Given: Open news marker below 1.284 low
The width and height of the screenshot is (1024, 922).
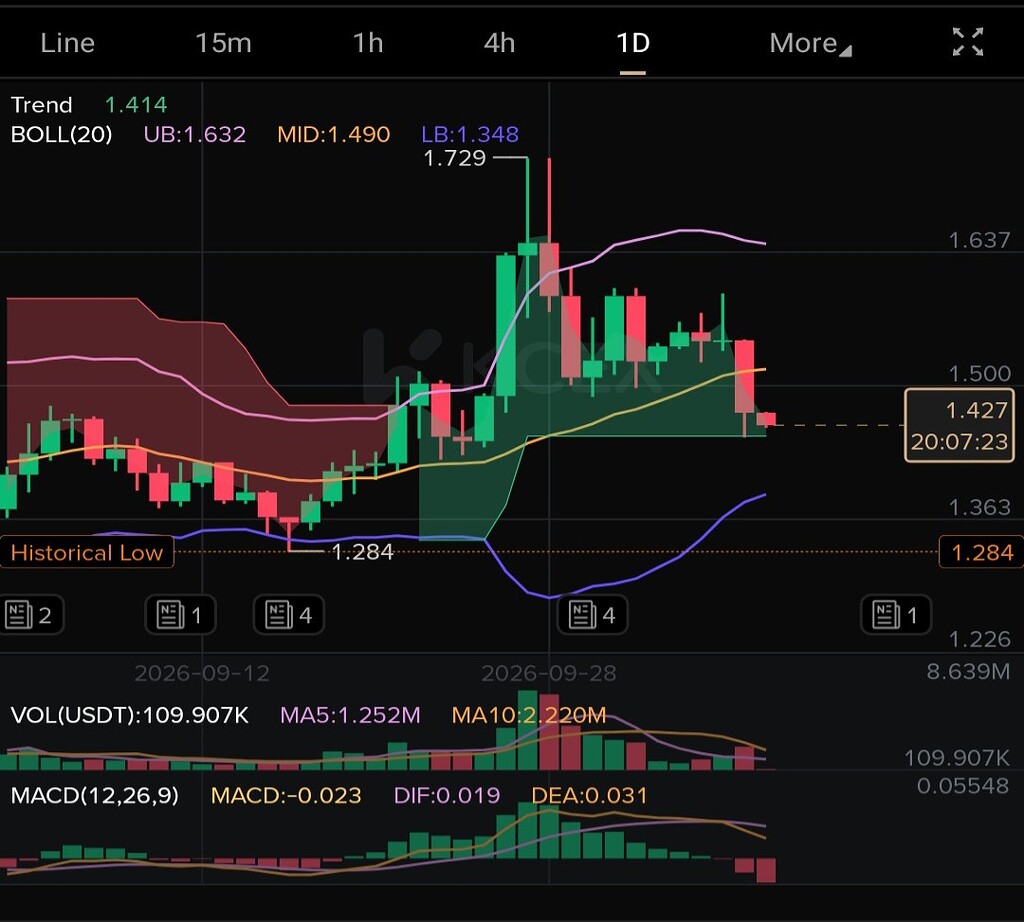Looking at the screenshot, I should 289,614.
